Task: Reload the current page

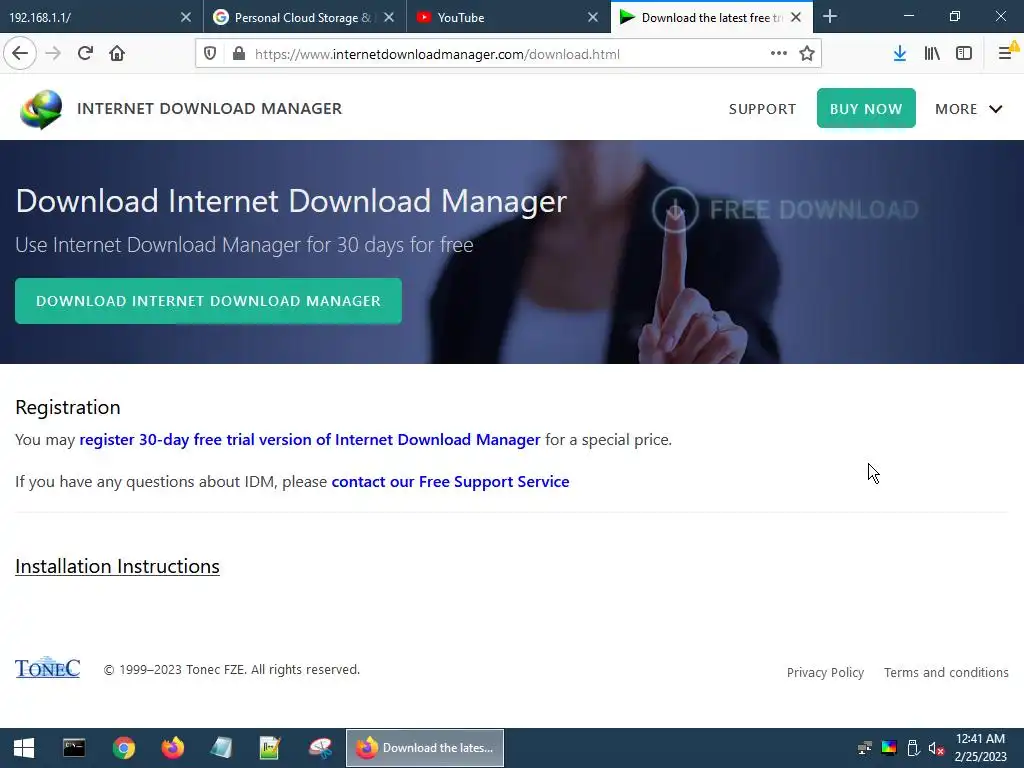Action: click(x=85, y=54)
